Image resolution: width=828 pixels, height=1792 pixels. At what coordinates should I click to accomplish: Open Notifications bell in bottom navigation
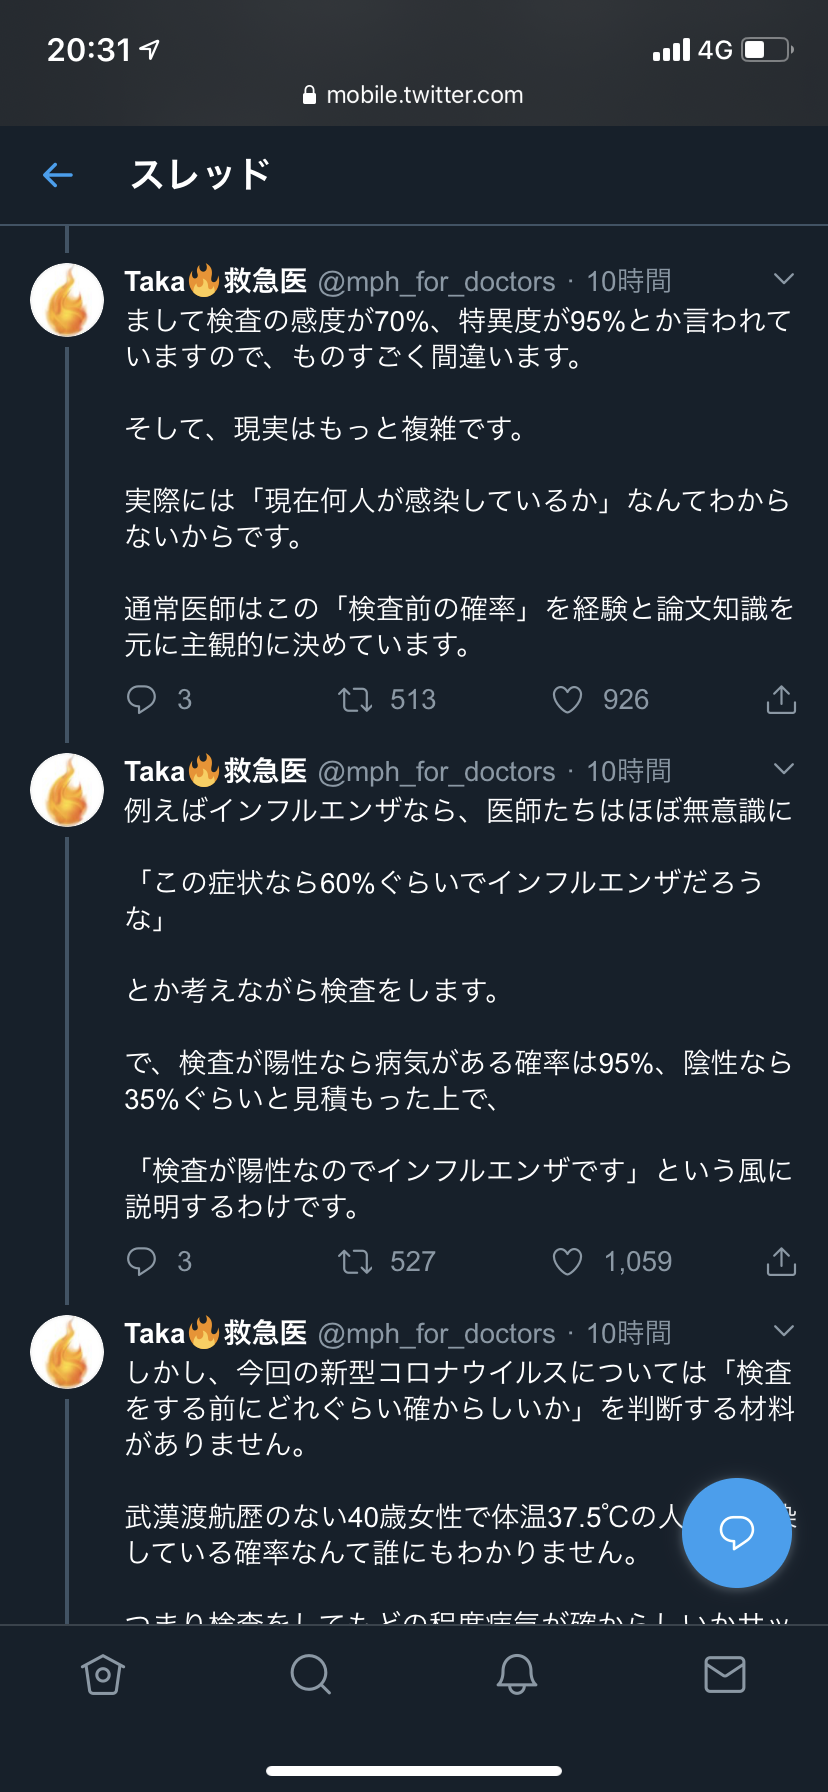pyautogui.click(x=517, y=1674)
